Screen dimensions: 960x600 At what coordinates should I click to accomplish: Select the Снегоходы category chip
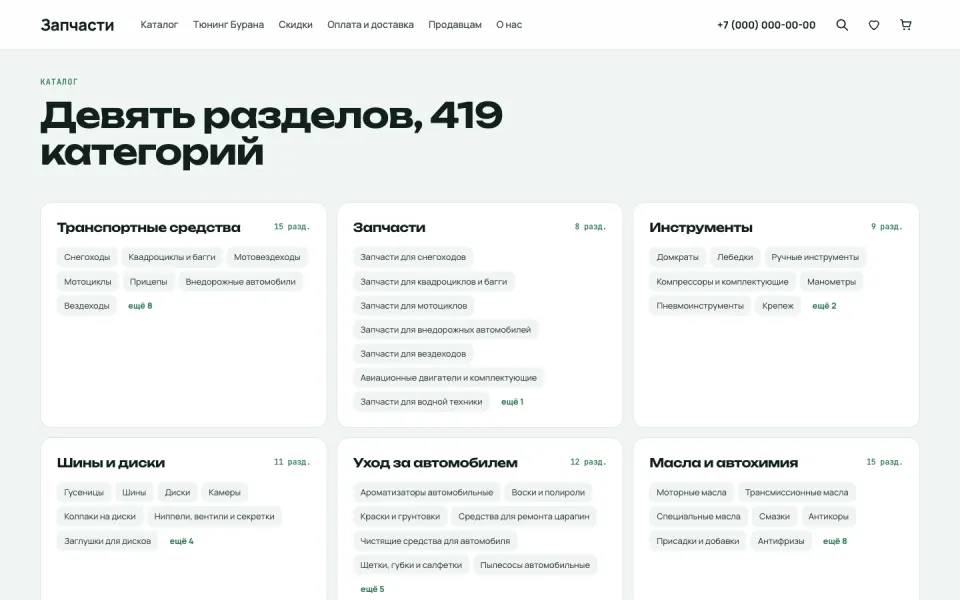tap(87, 257)
